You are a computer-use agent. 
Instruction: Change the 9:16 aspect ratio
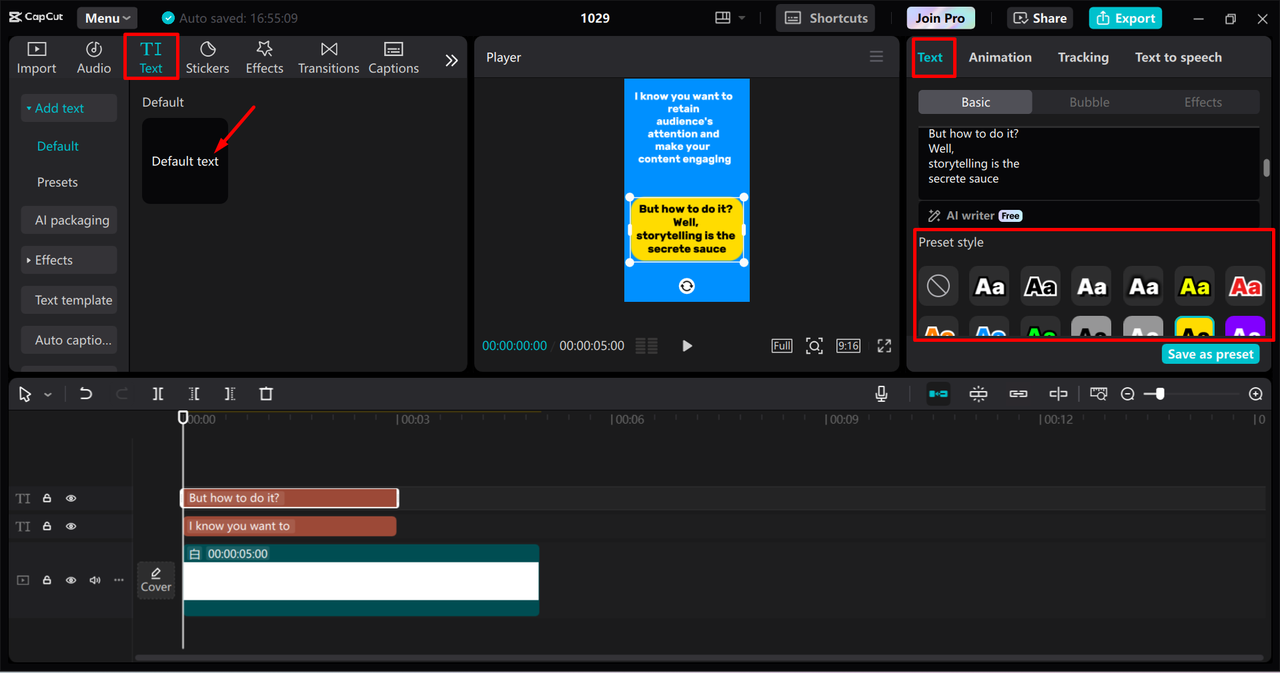pyautogui.click(x=848, y=346)
